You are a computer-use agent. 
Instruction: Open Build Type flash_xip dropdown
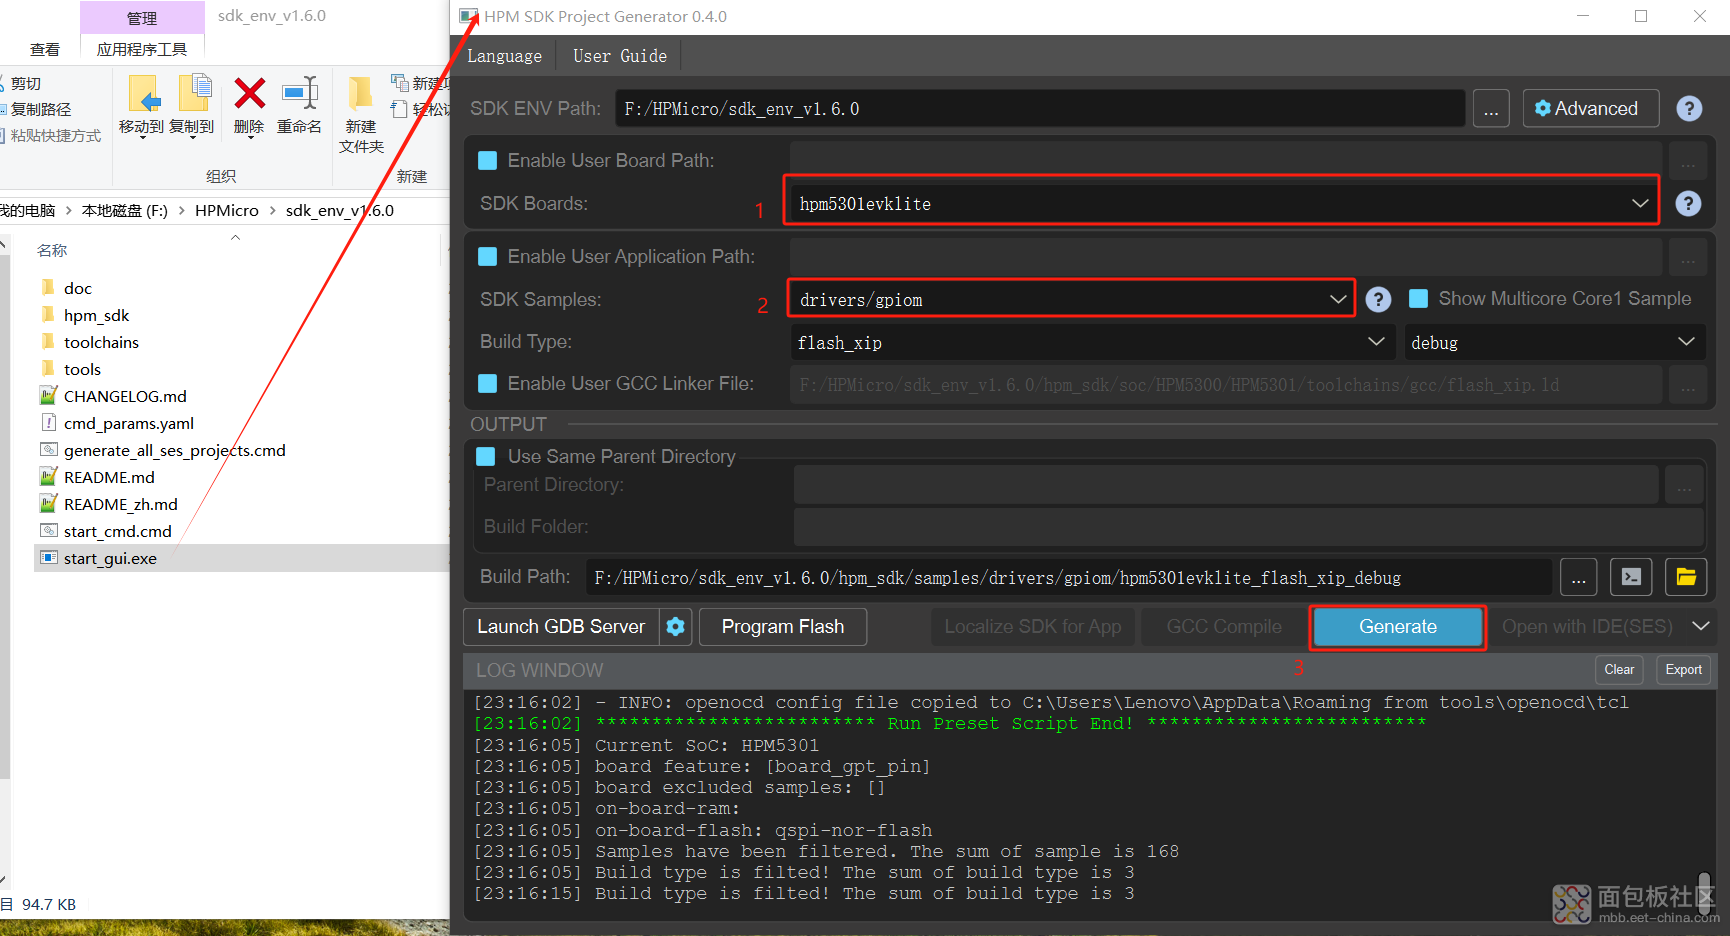1092,342
